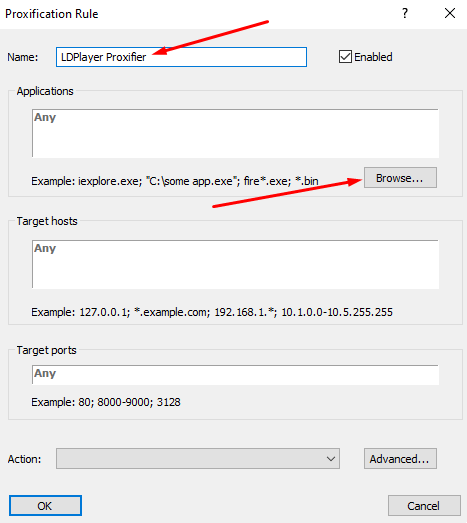Expand the Action dropdown chevron arrow
The image size is (467, 523).
click(x=331, y=459)
